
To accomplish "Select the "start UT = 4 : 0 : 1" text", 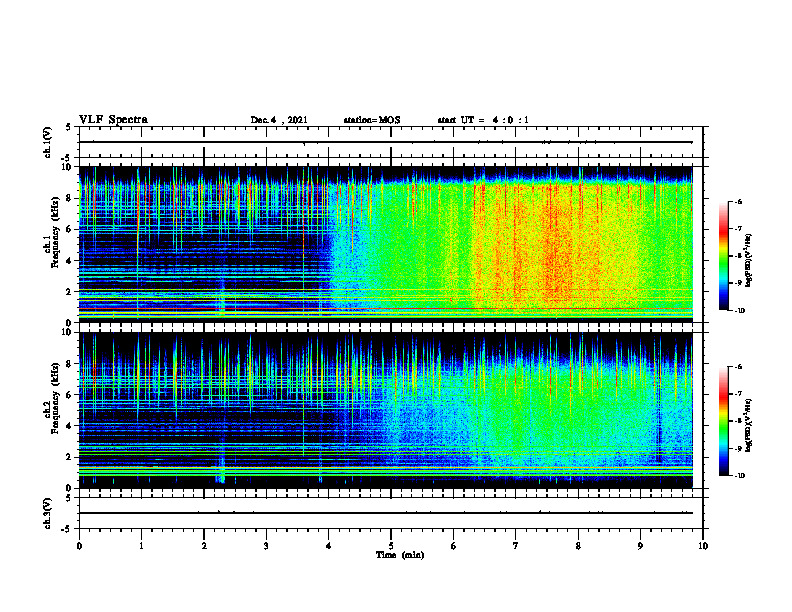I will (483, 120).
